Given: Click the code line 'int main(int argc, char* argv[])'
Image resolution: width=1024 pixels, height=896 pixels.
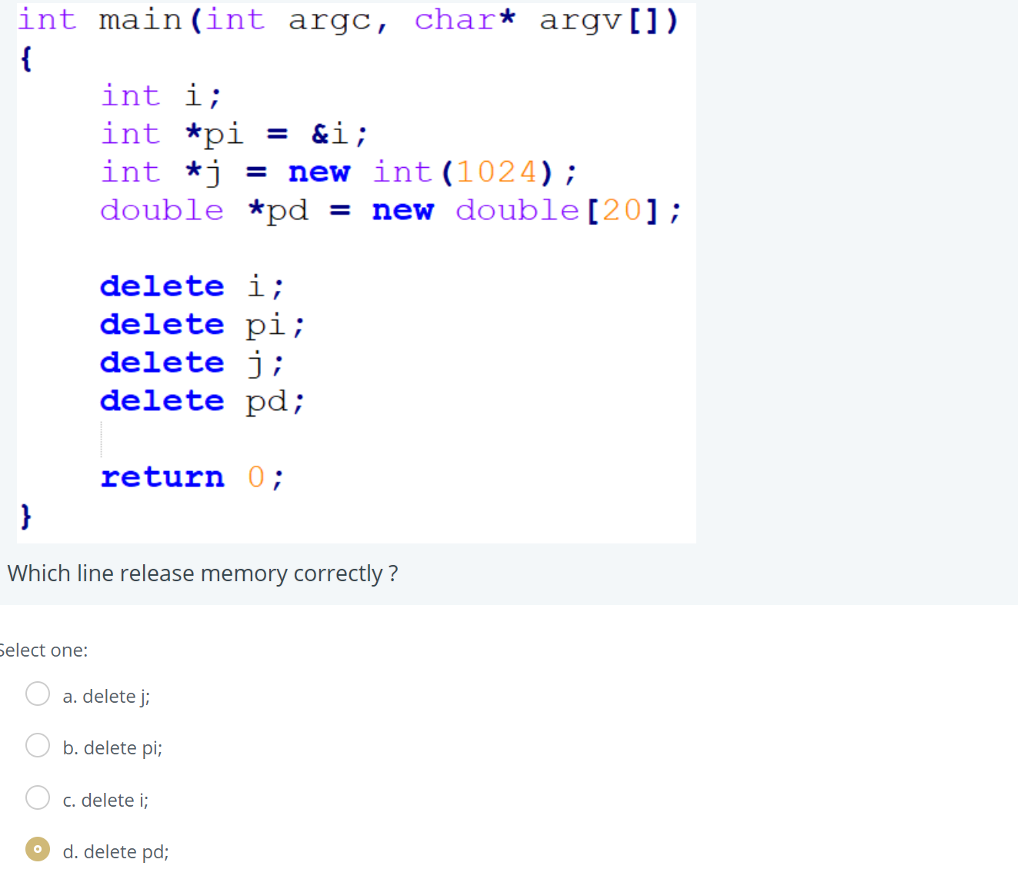Looking at the screenshot, I should (x=348, y=20).
